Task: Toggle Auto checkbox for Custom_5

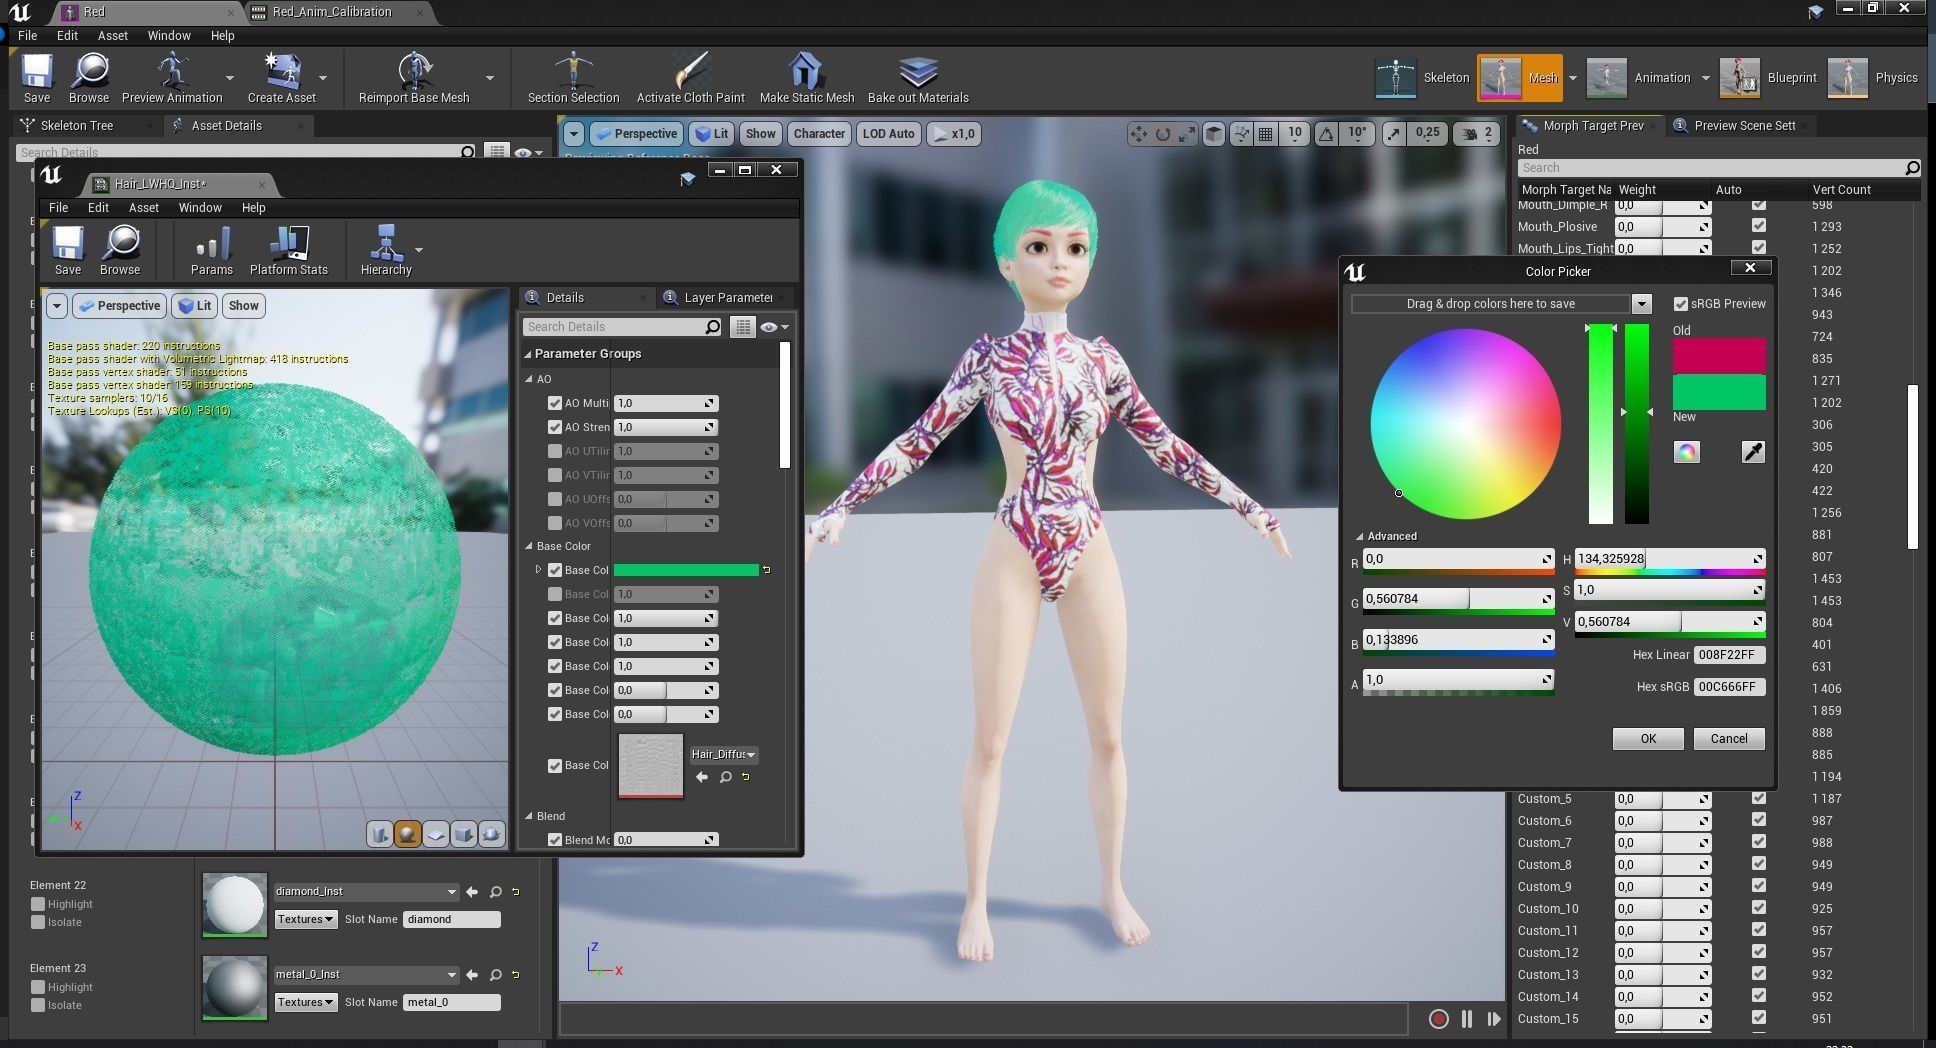Action: [1759, 798]
